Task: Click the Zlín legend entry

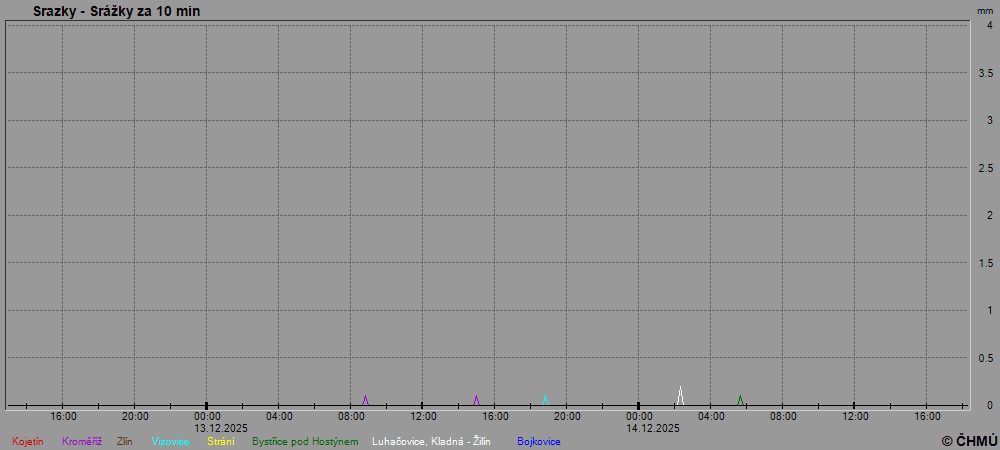Action: [x=124, y=441]
